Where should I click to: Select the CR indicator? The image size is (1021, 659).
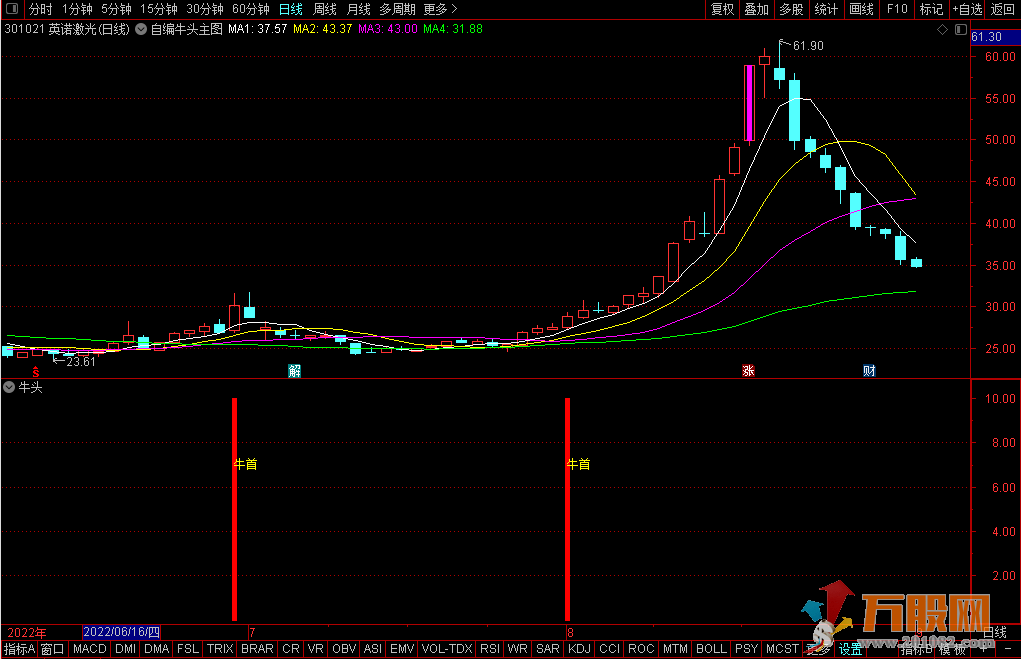[291, 649]
